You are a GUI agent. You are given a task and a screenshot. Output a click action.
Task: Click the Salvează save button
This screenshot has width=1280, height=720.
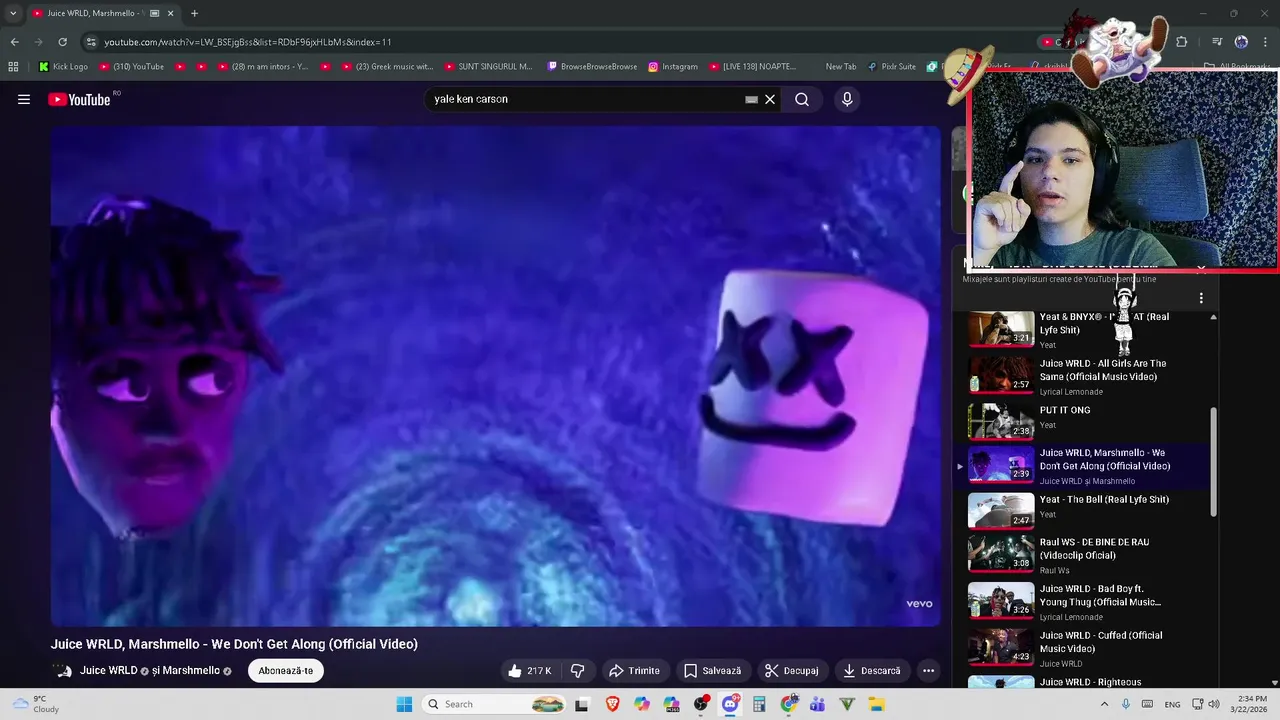[712, 671]
